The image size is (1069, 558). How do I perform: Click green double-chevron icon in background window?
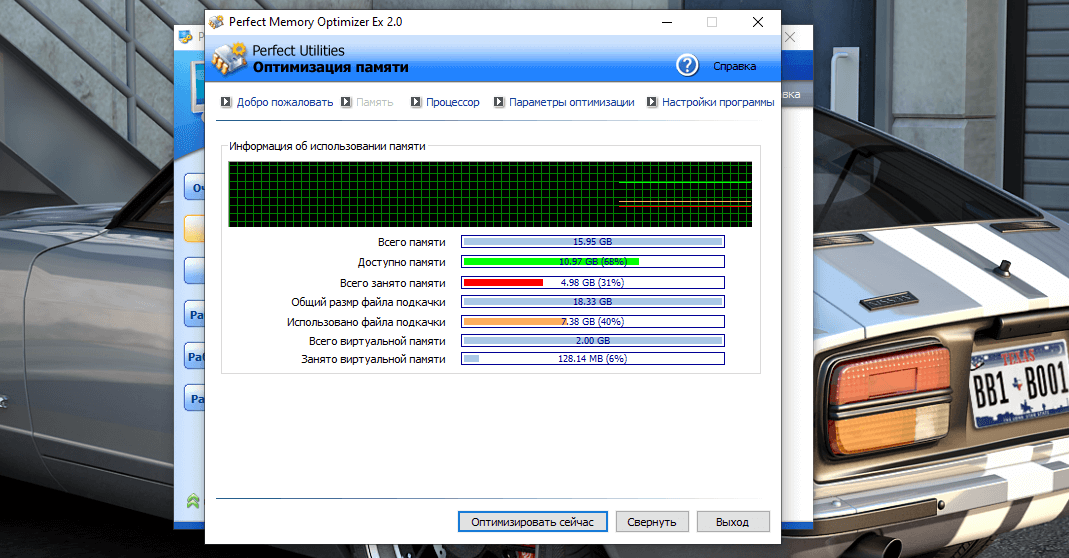192,500
